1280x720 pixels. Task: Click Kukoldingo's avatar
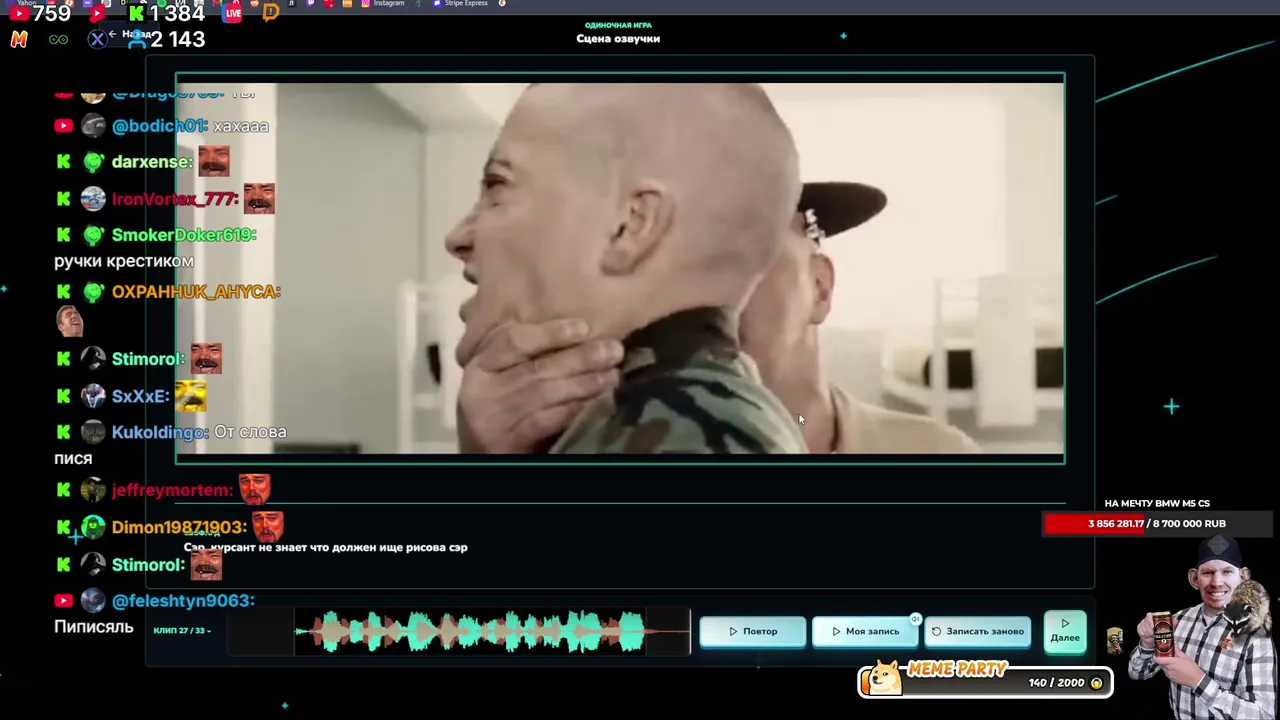(x=93, y=432)
